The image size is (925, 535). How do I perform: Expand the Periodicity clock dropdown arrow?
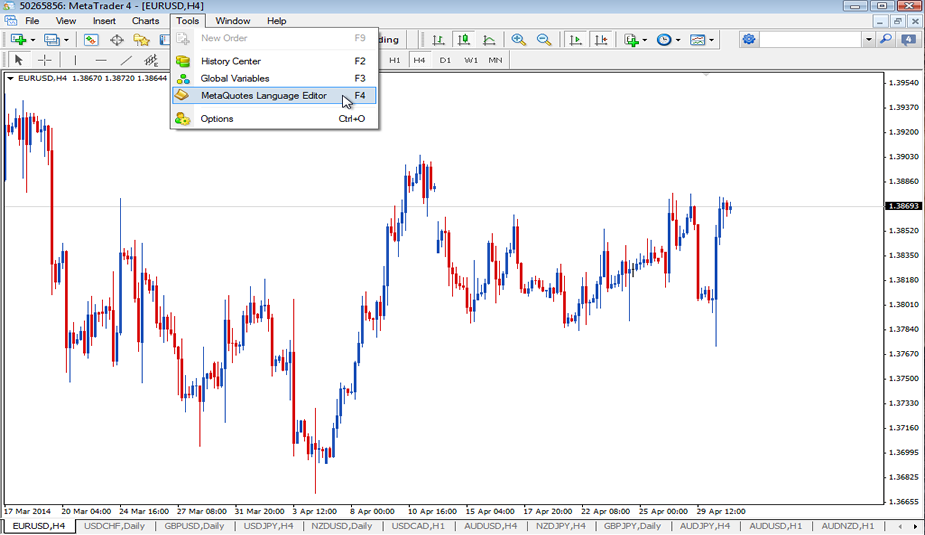(x=678, y=40)
